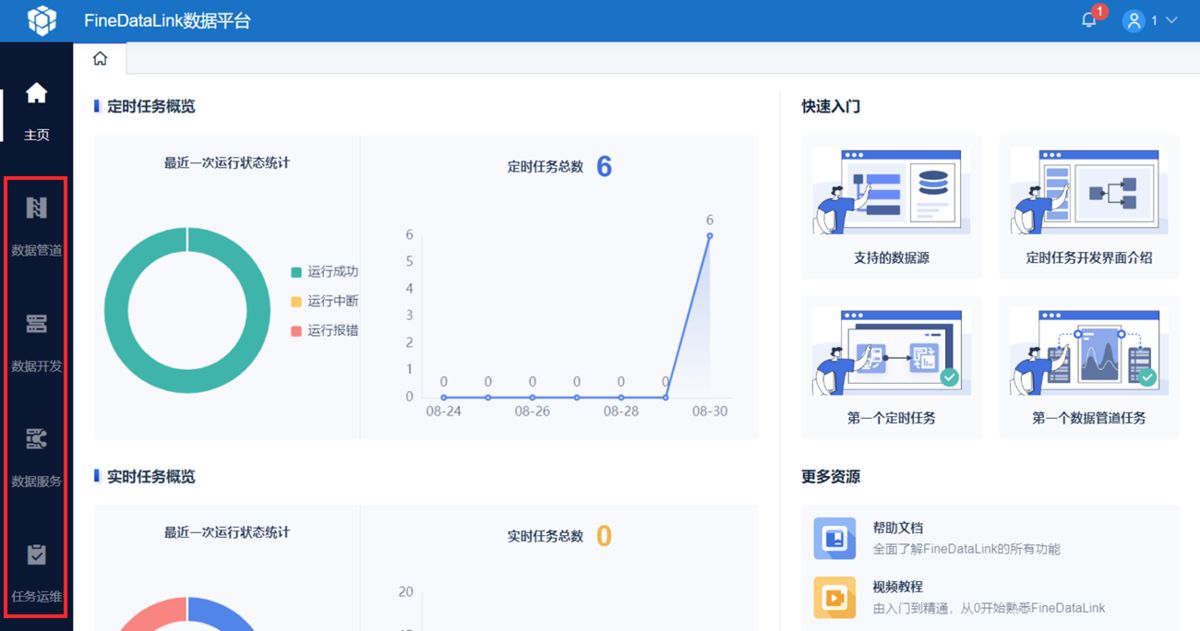The height and width of the screenshot is (631, 1200).
Task: Open 数据开发 in the sidebar
Action: 36,343
